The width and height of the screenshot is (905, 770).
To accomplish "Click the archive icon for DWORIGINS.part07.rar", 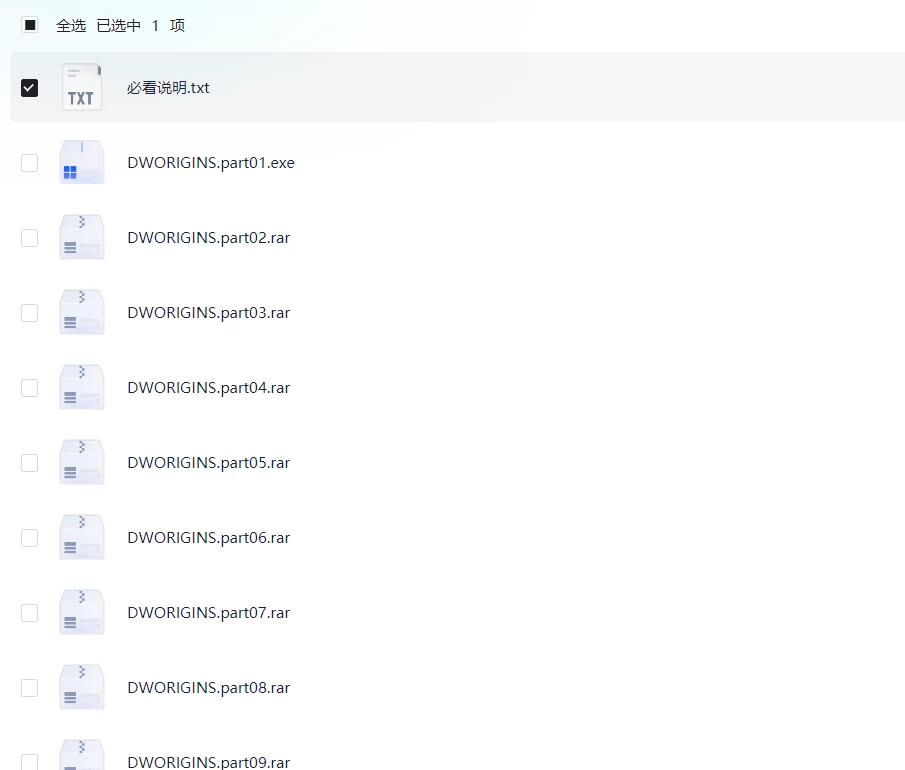I will point(81,613).
